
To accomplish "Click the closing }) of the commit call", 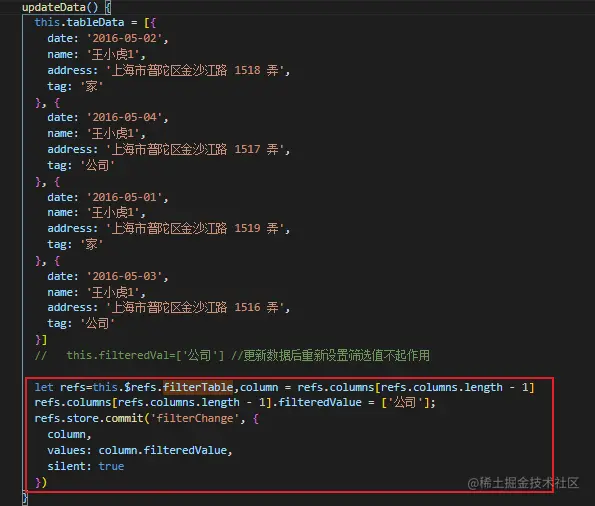I will 41,482.
